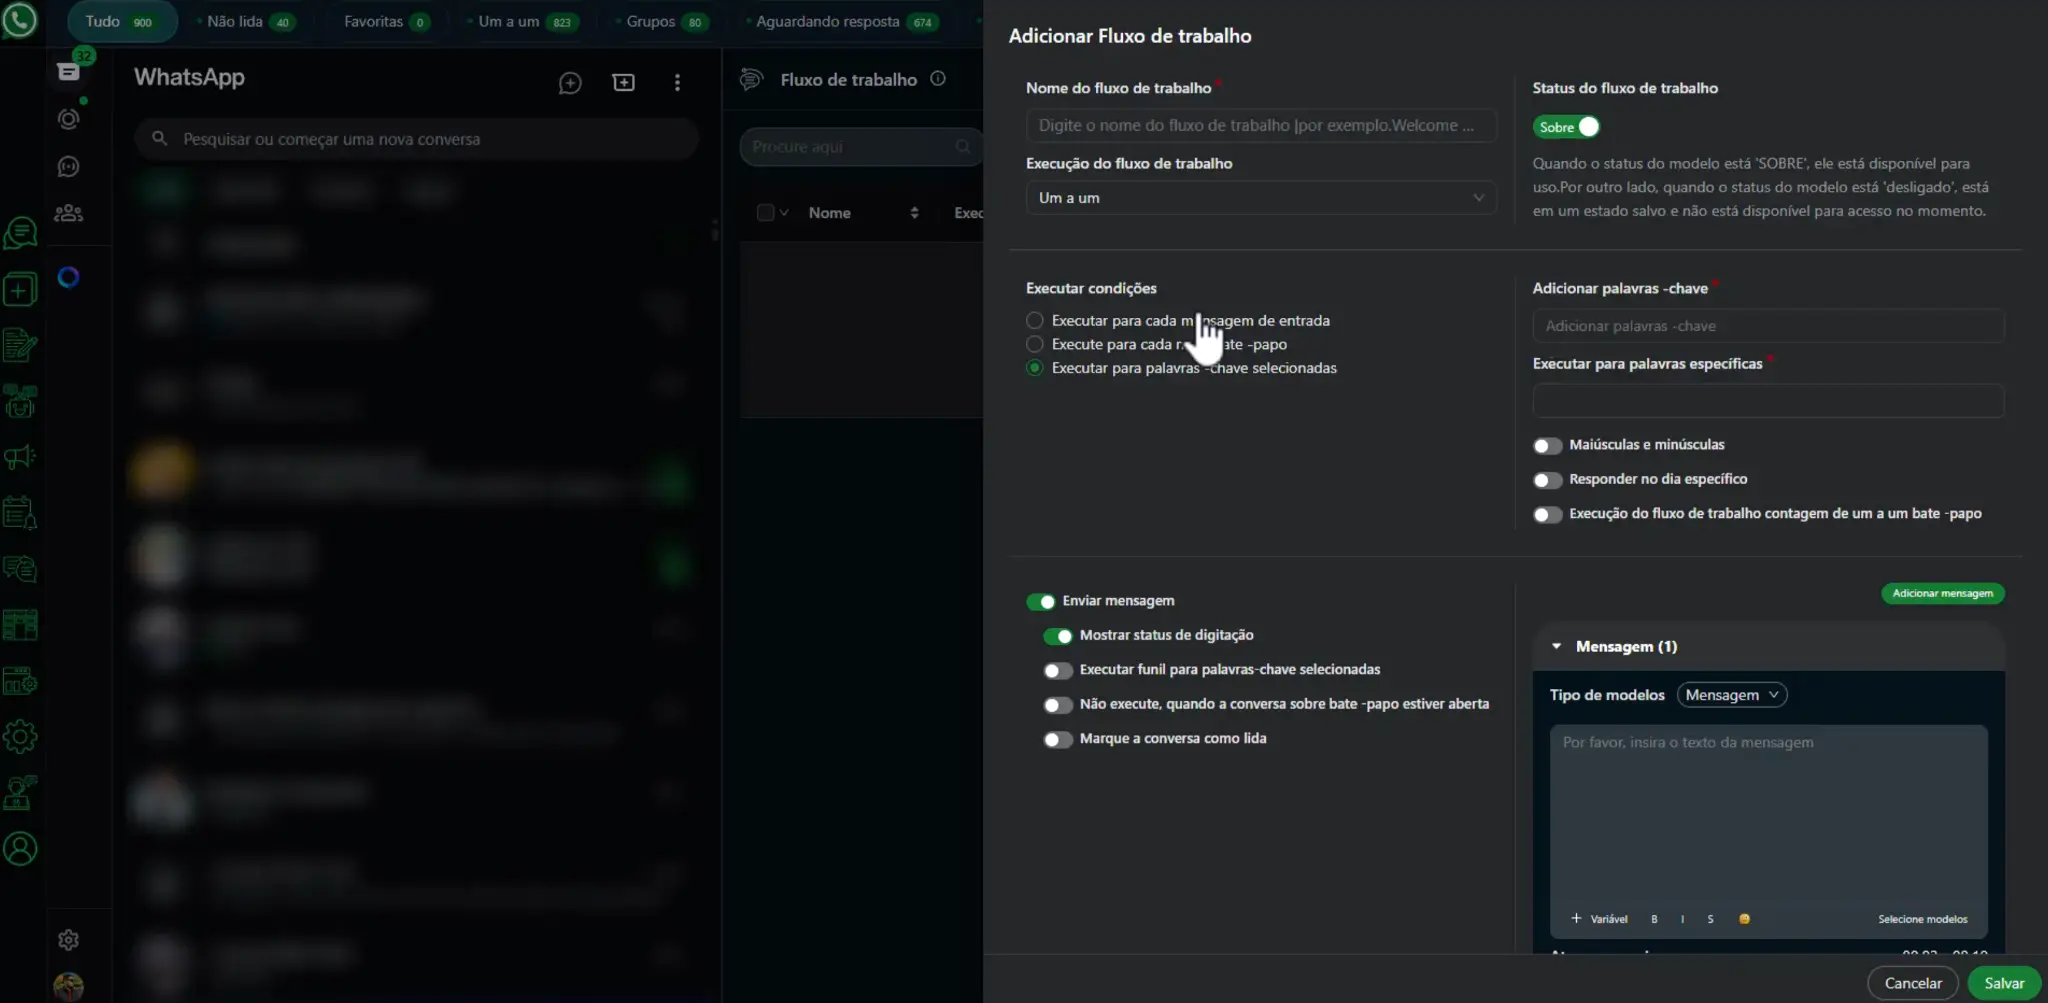The height and width of the screenshot is (1003, 2048).
Task: Open the 'Tipo de modelos' Mensagem dropdown
Action: click(1731, 694)
